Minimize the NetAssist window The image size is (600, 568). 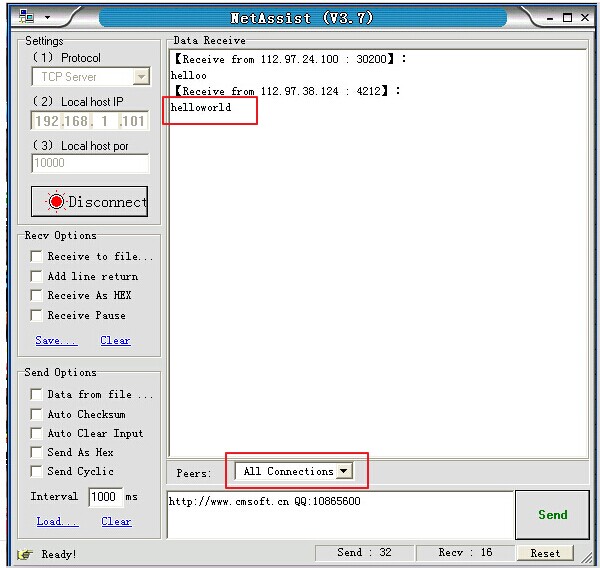pos(550,18)
